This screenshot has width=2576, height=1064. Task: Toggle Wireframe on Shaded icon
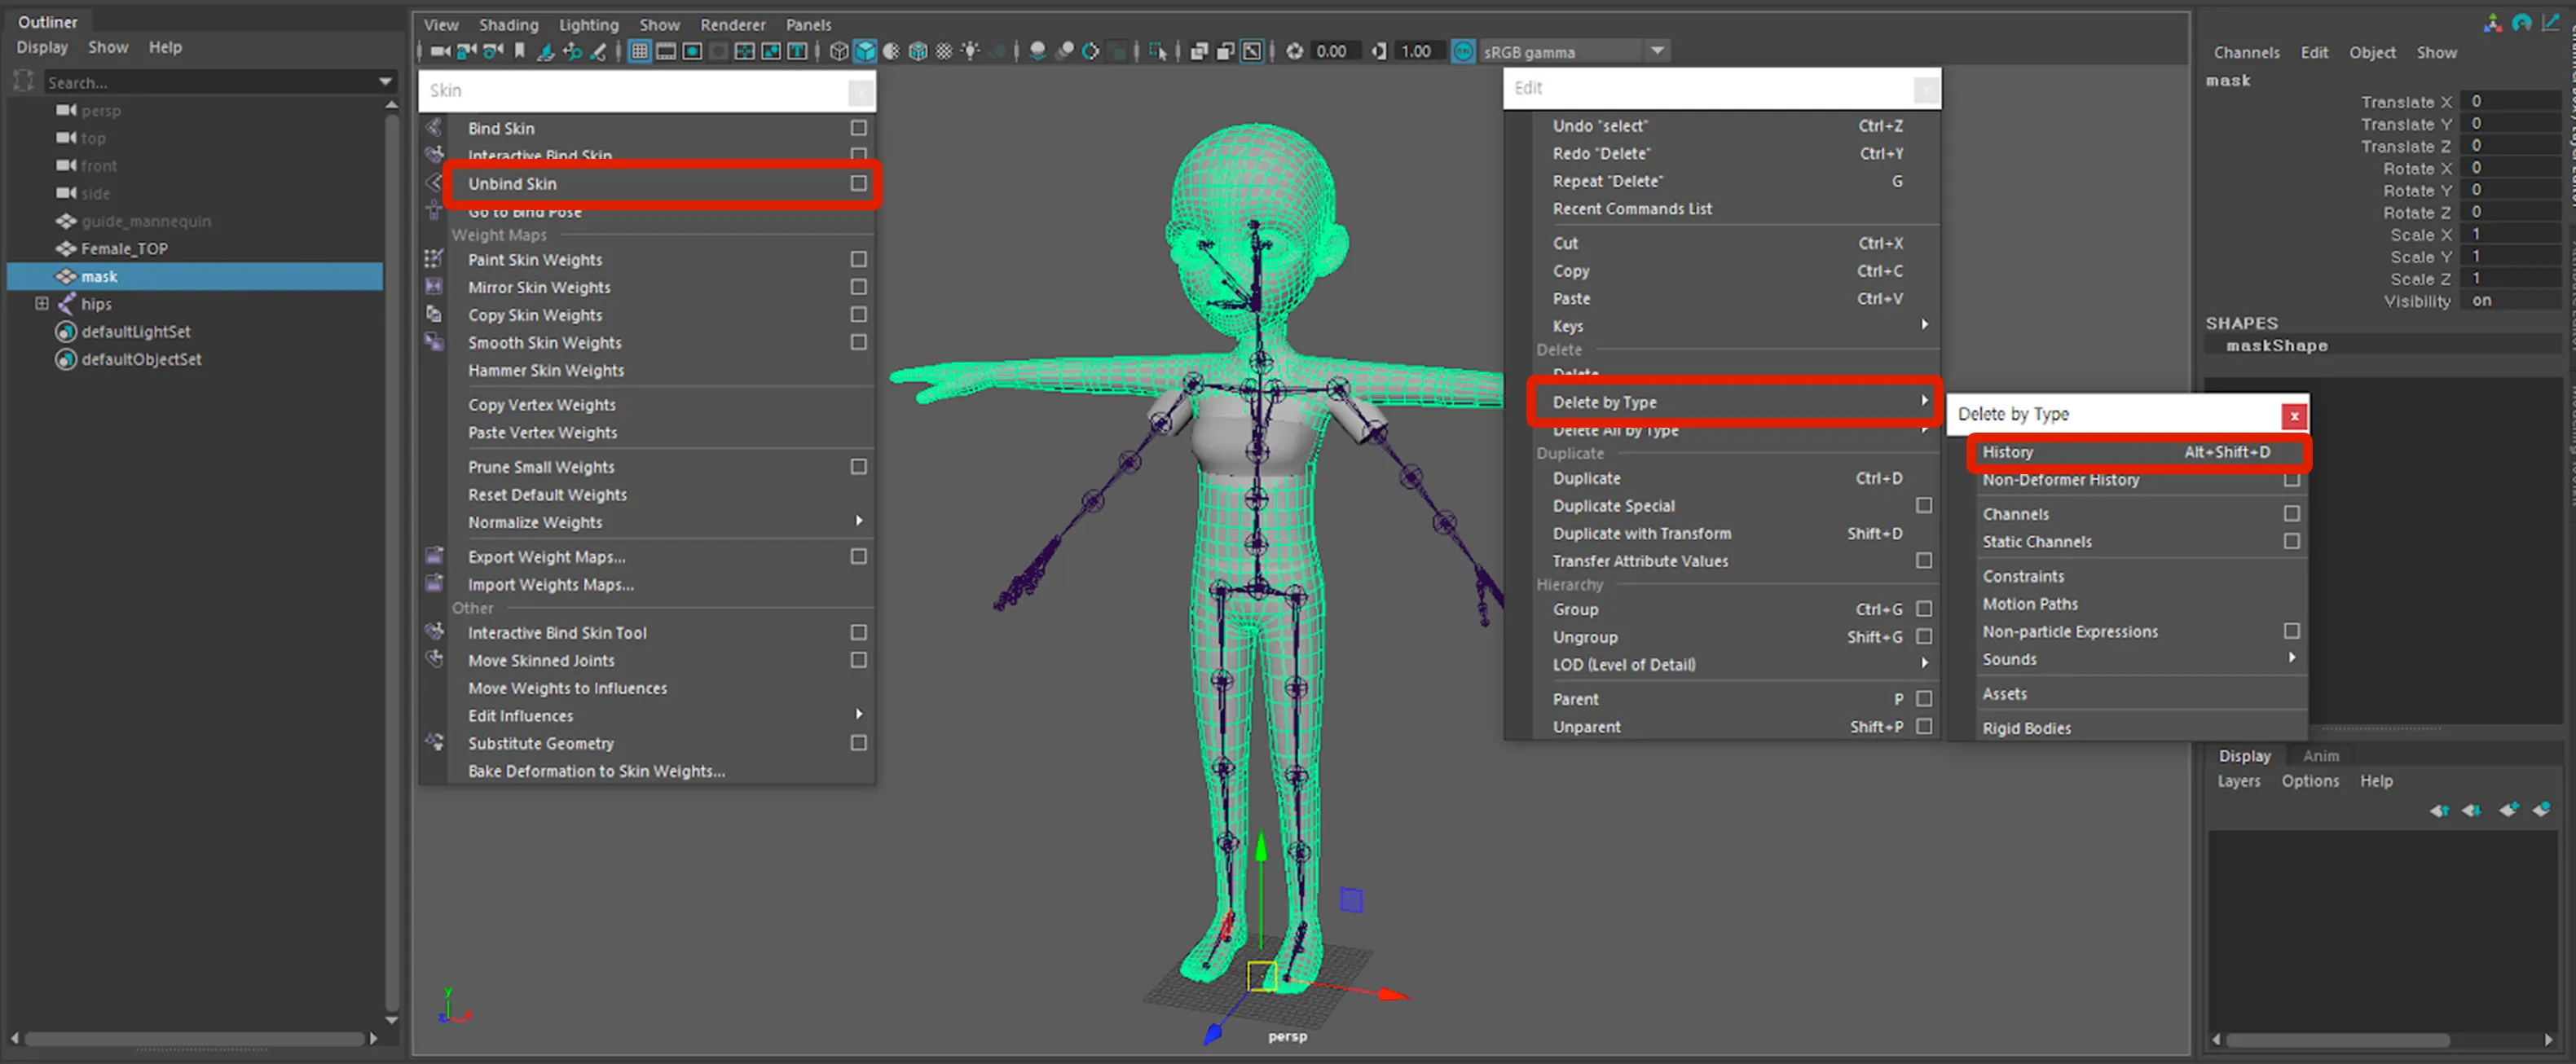[x=918, y=51]
